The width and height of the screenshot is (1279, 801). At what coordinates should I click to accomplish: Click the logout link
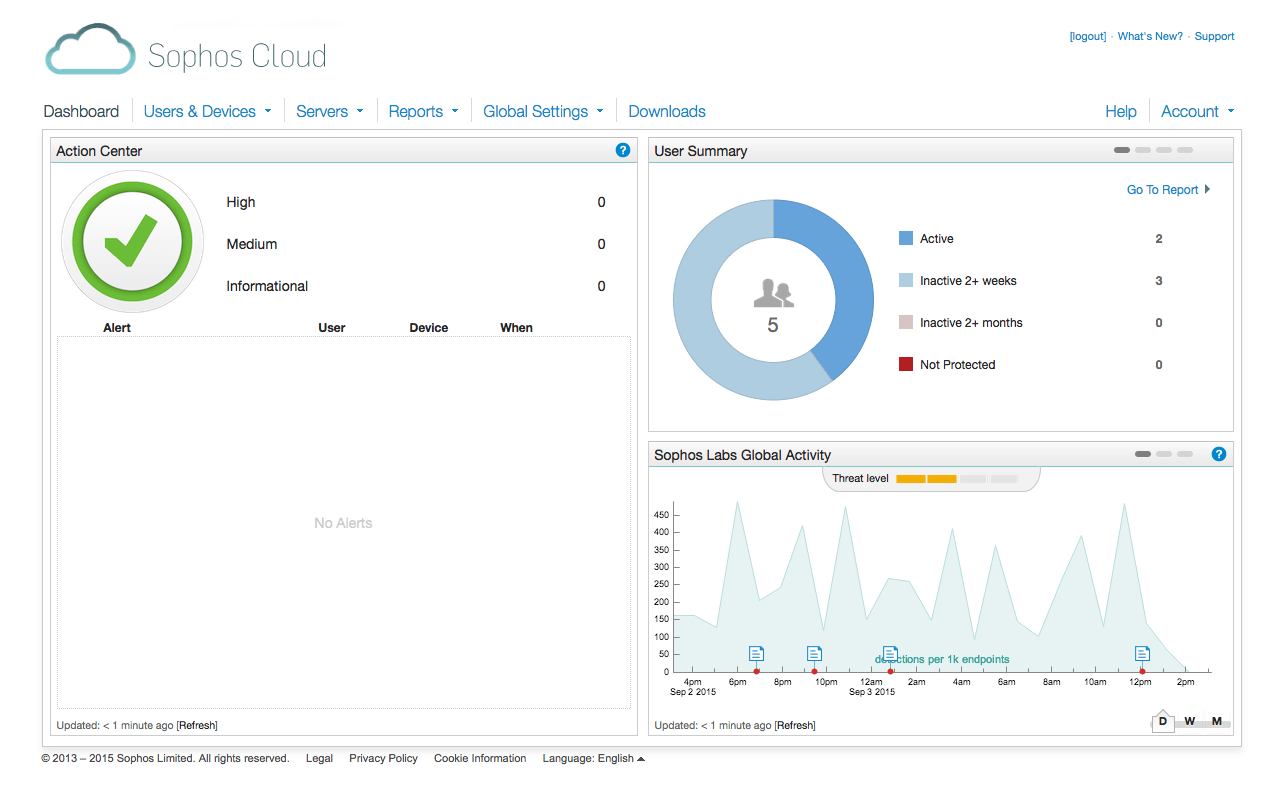pos(1088,36)
